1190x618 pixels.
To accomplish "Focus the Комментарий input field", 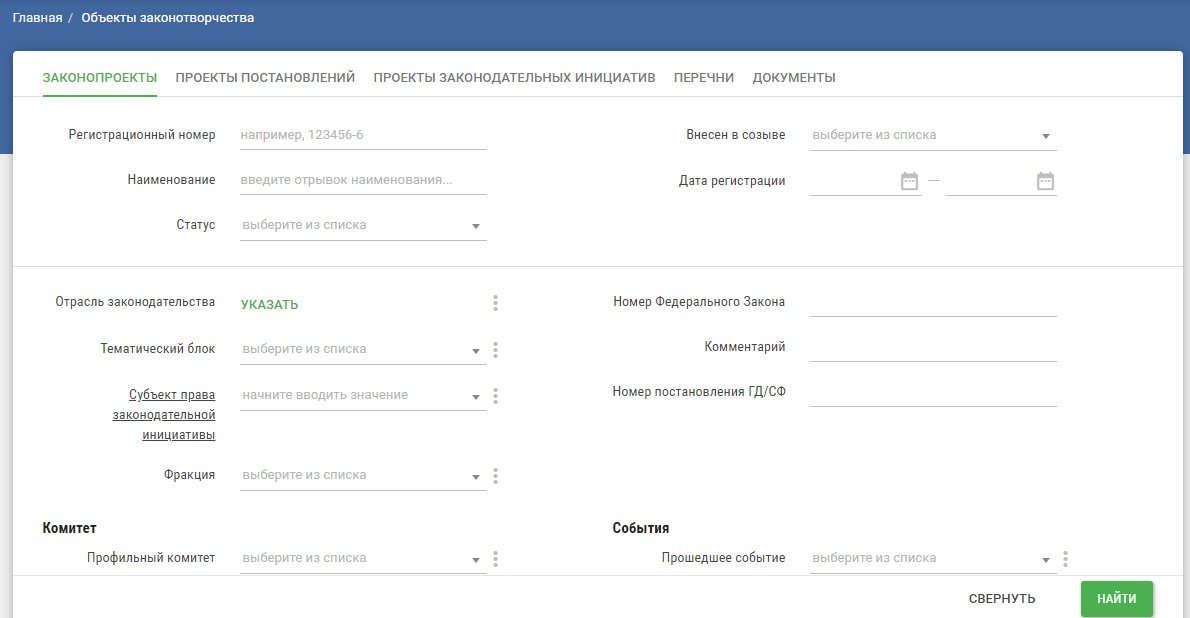I will click(933, 347).
